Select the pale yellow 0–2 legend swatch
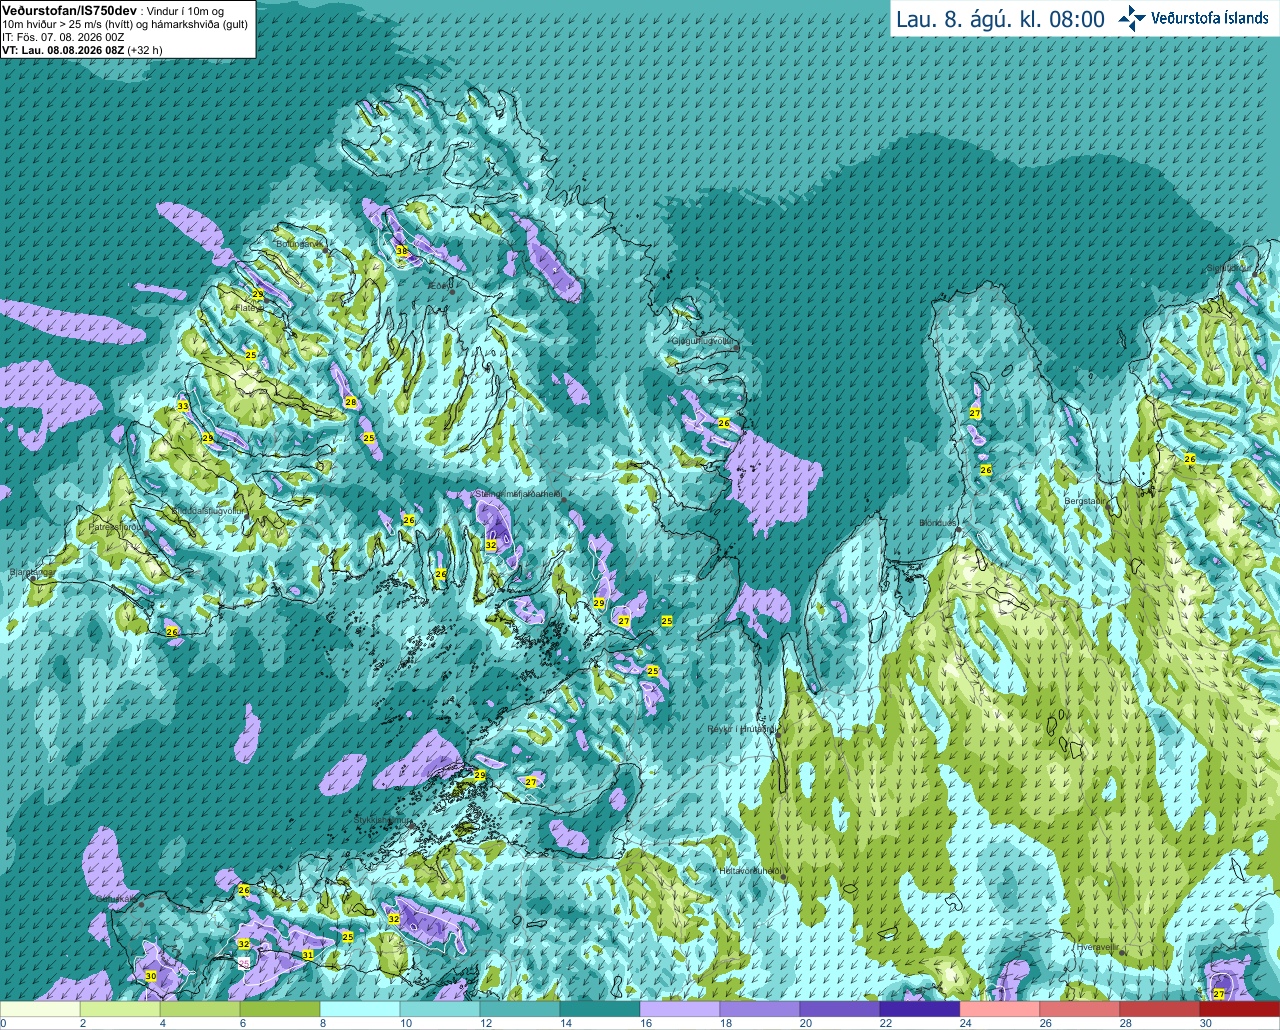The width and height of the screenshot is (1280, 1030). click(x=40, y=1010)
